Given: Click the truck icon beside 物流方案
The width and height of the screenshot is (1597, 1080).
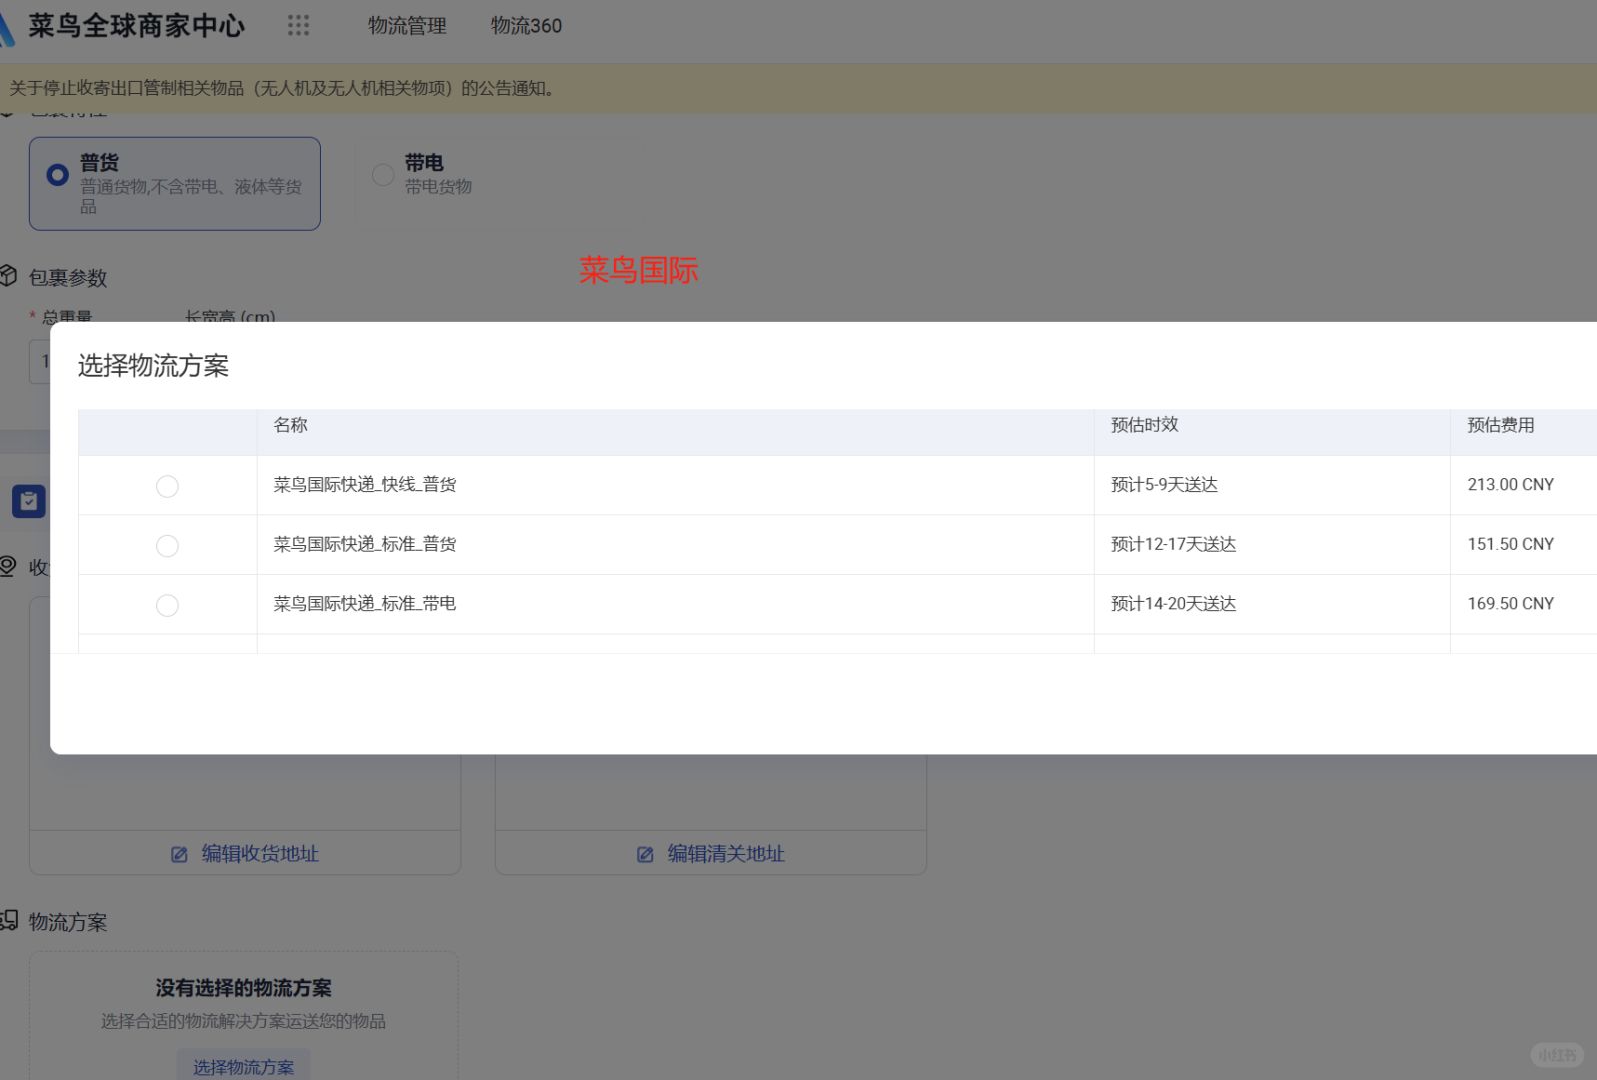Looking at the screenshot, I should (9, 920).
